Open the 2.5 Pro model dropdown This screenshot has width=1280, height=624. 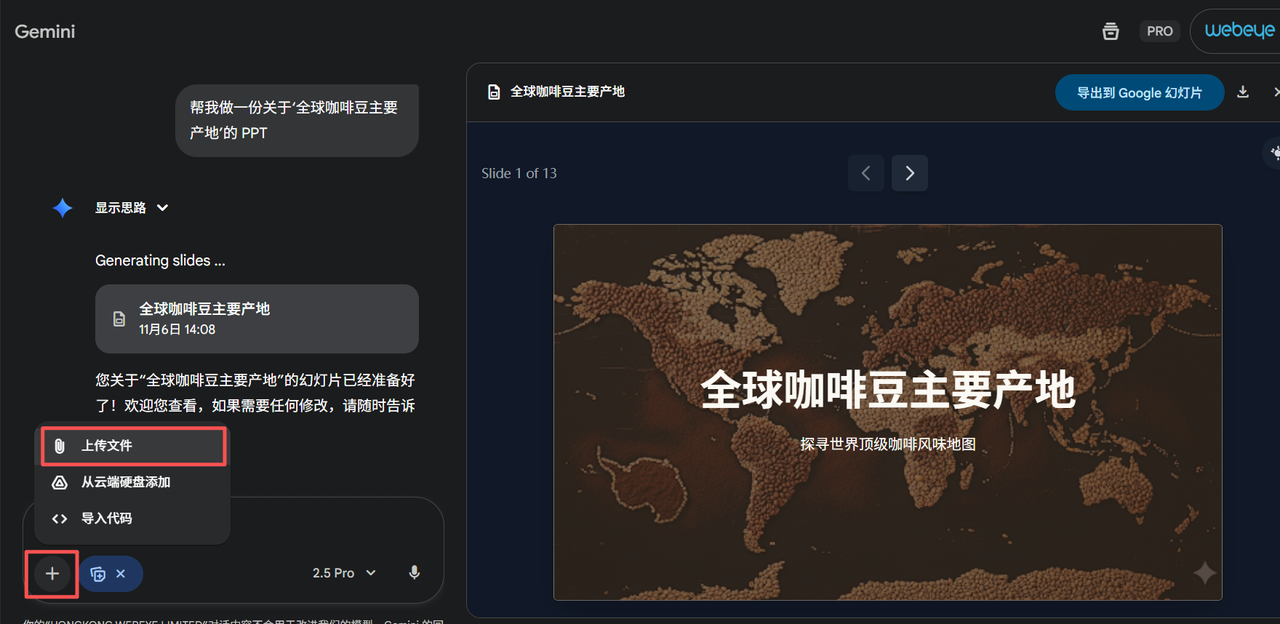tap(344, 573)
